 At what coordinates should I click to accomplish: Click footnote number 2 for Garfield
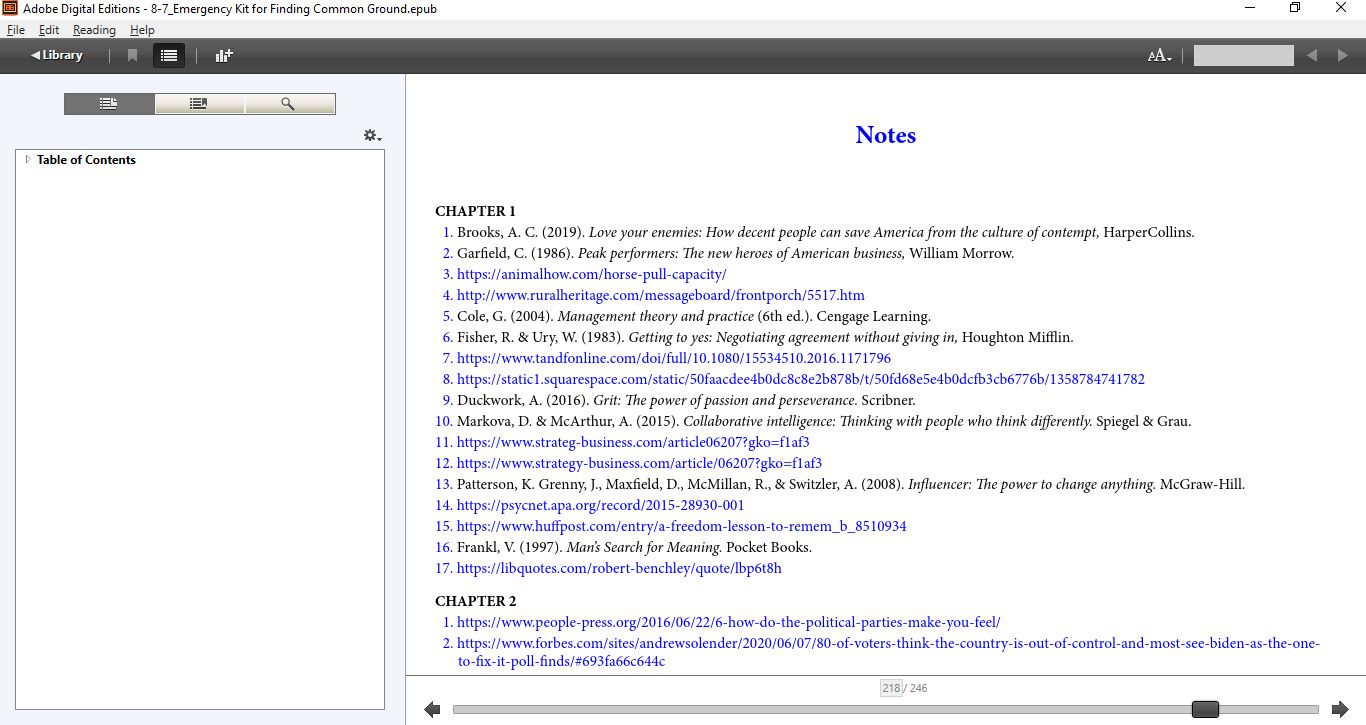pyautogui.click(x=448, y=253)
